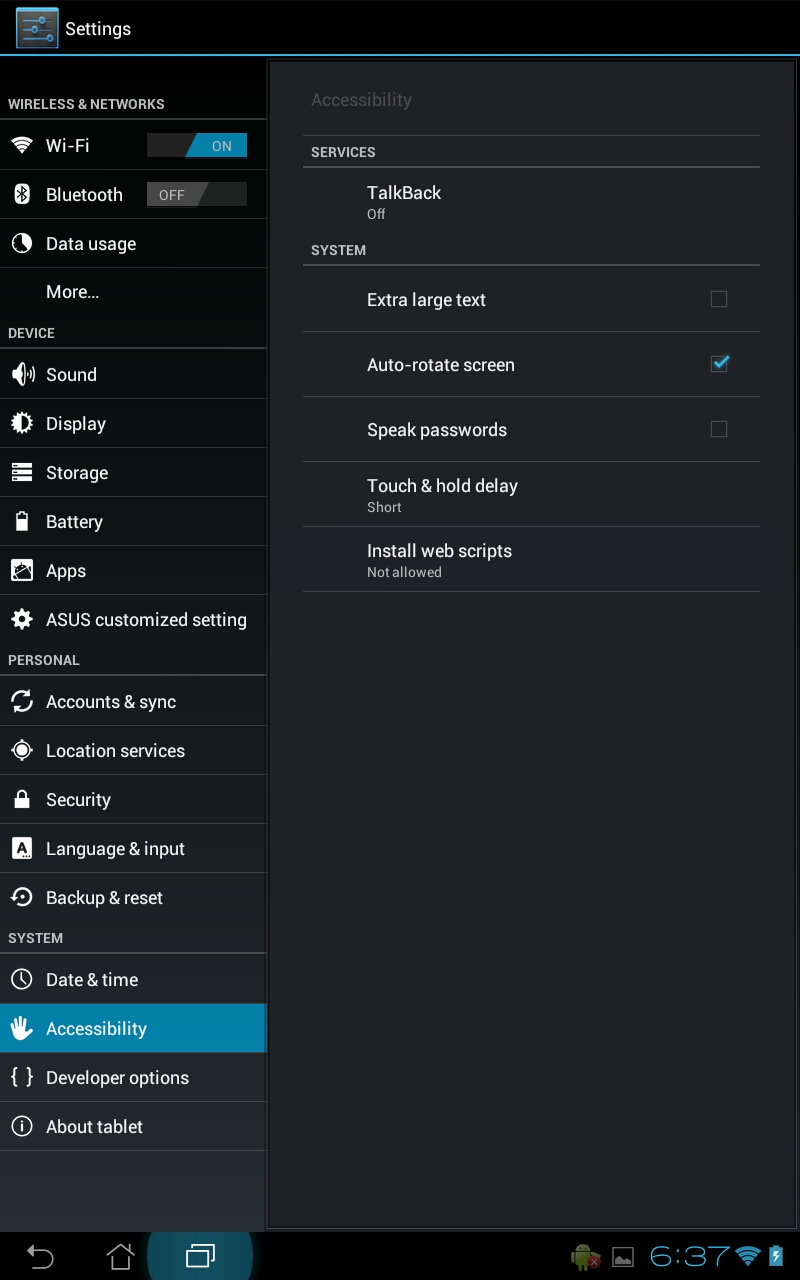
Task: Tap the Location services icon
Action: tap(22, 750)
